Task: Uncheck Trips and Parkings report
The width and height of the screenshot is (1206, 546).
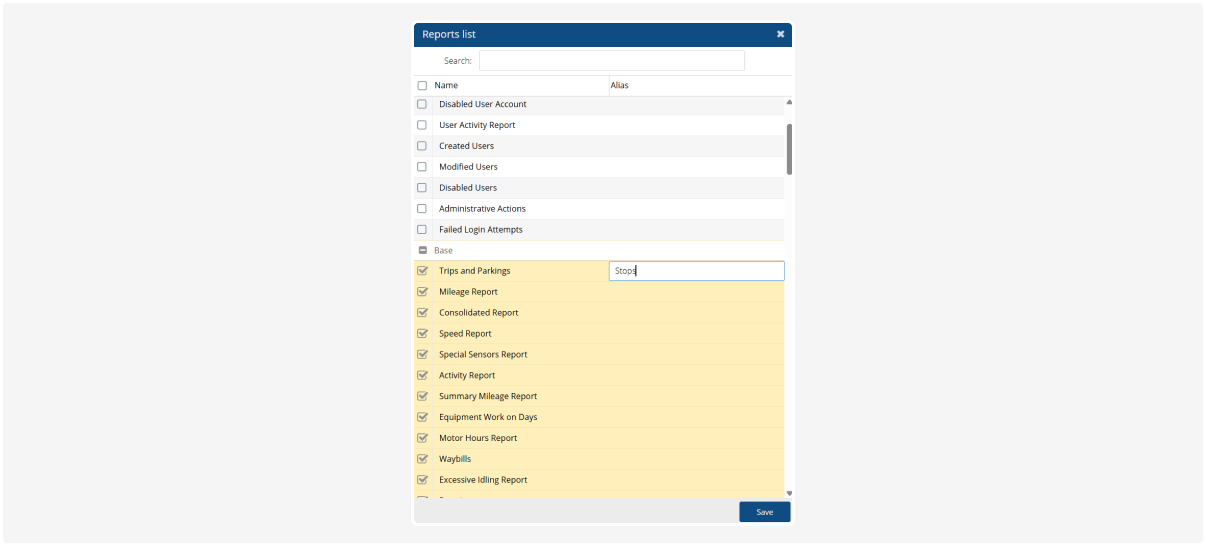Action: pyautogui.click(x=422, y=271)
